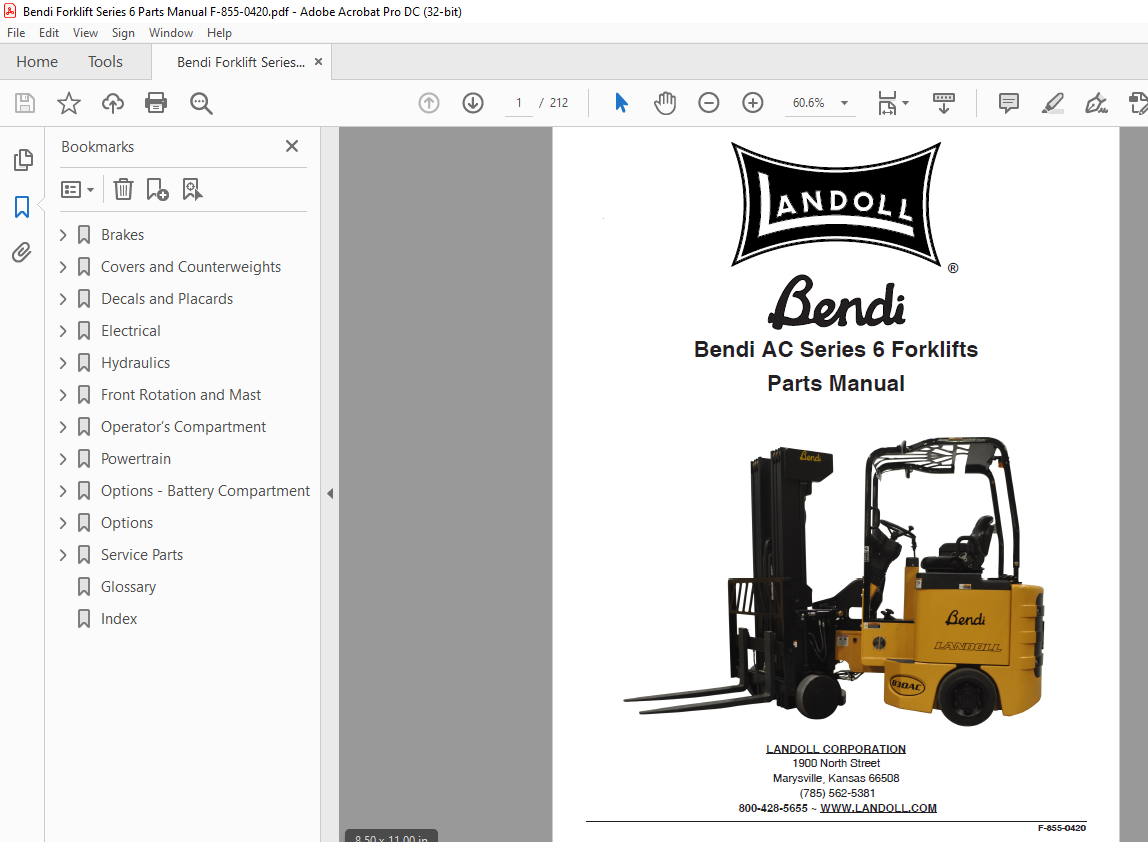Select the Hydraulics bookmark label
This screenshot has height=842, width=1148.
click(135, 363)
